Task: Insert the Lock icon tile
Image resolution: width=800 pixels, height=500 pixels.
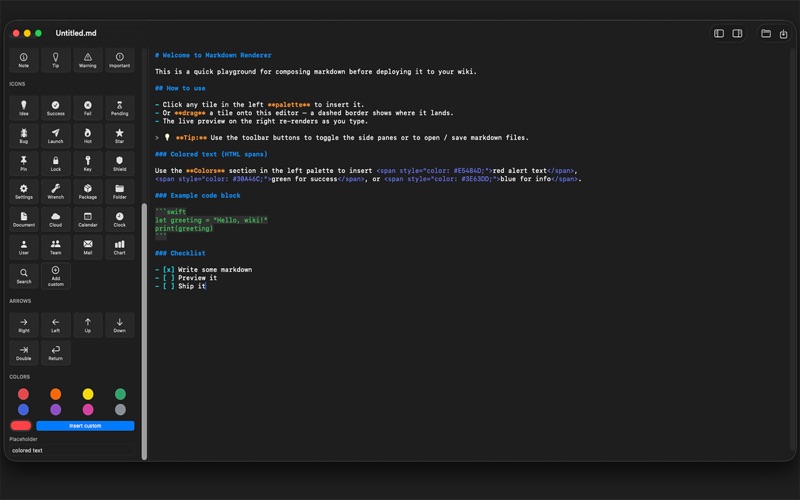Action: coord(56,164)
